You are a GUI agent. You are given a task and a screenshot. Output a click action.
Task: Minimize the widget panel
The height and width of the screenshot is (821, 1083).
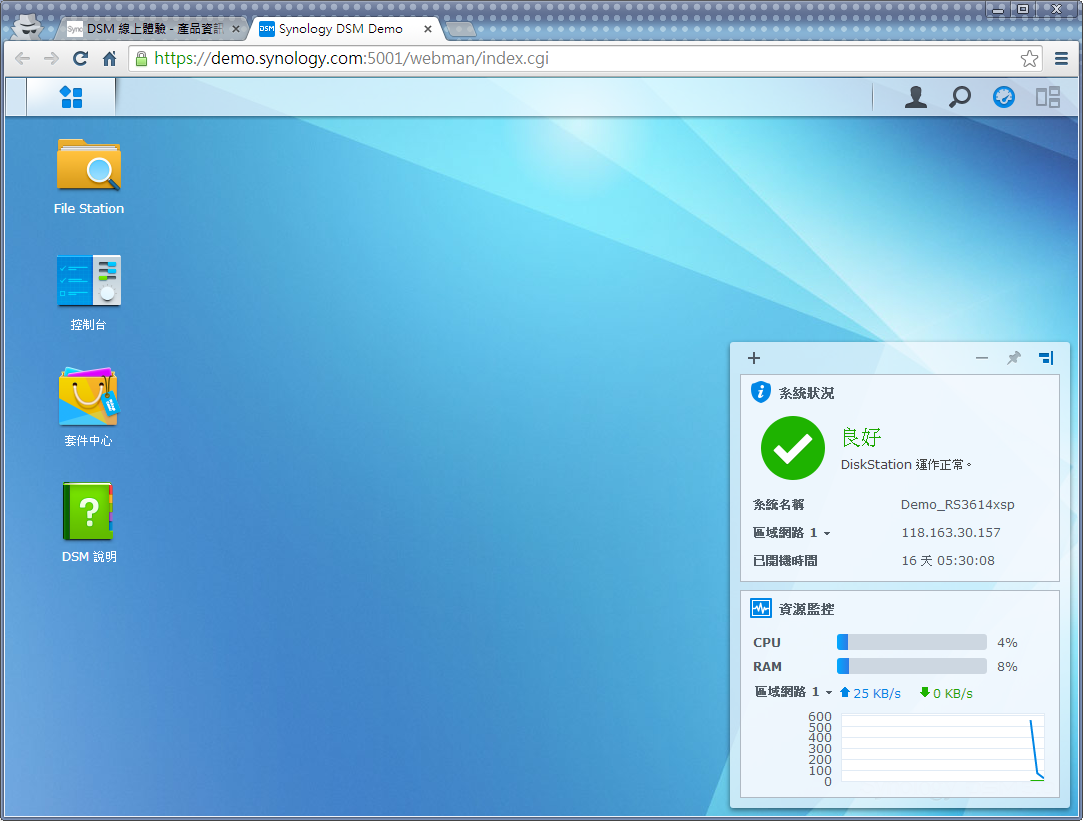click(981, 358)
